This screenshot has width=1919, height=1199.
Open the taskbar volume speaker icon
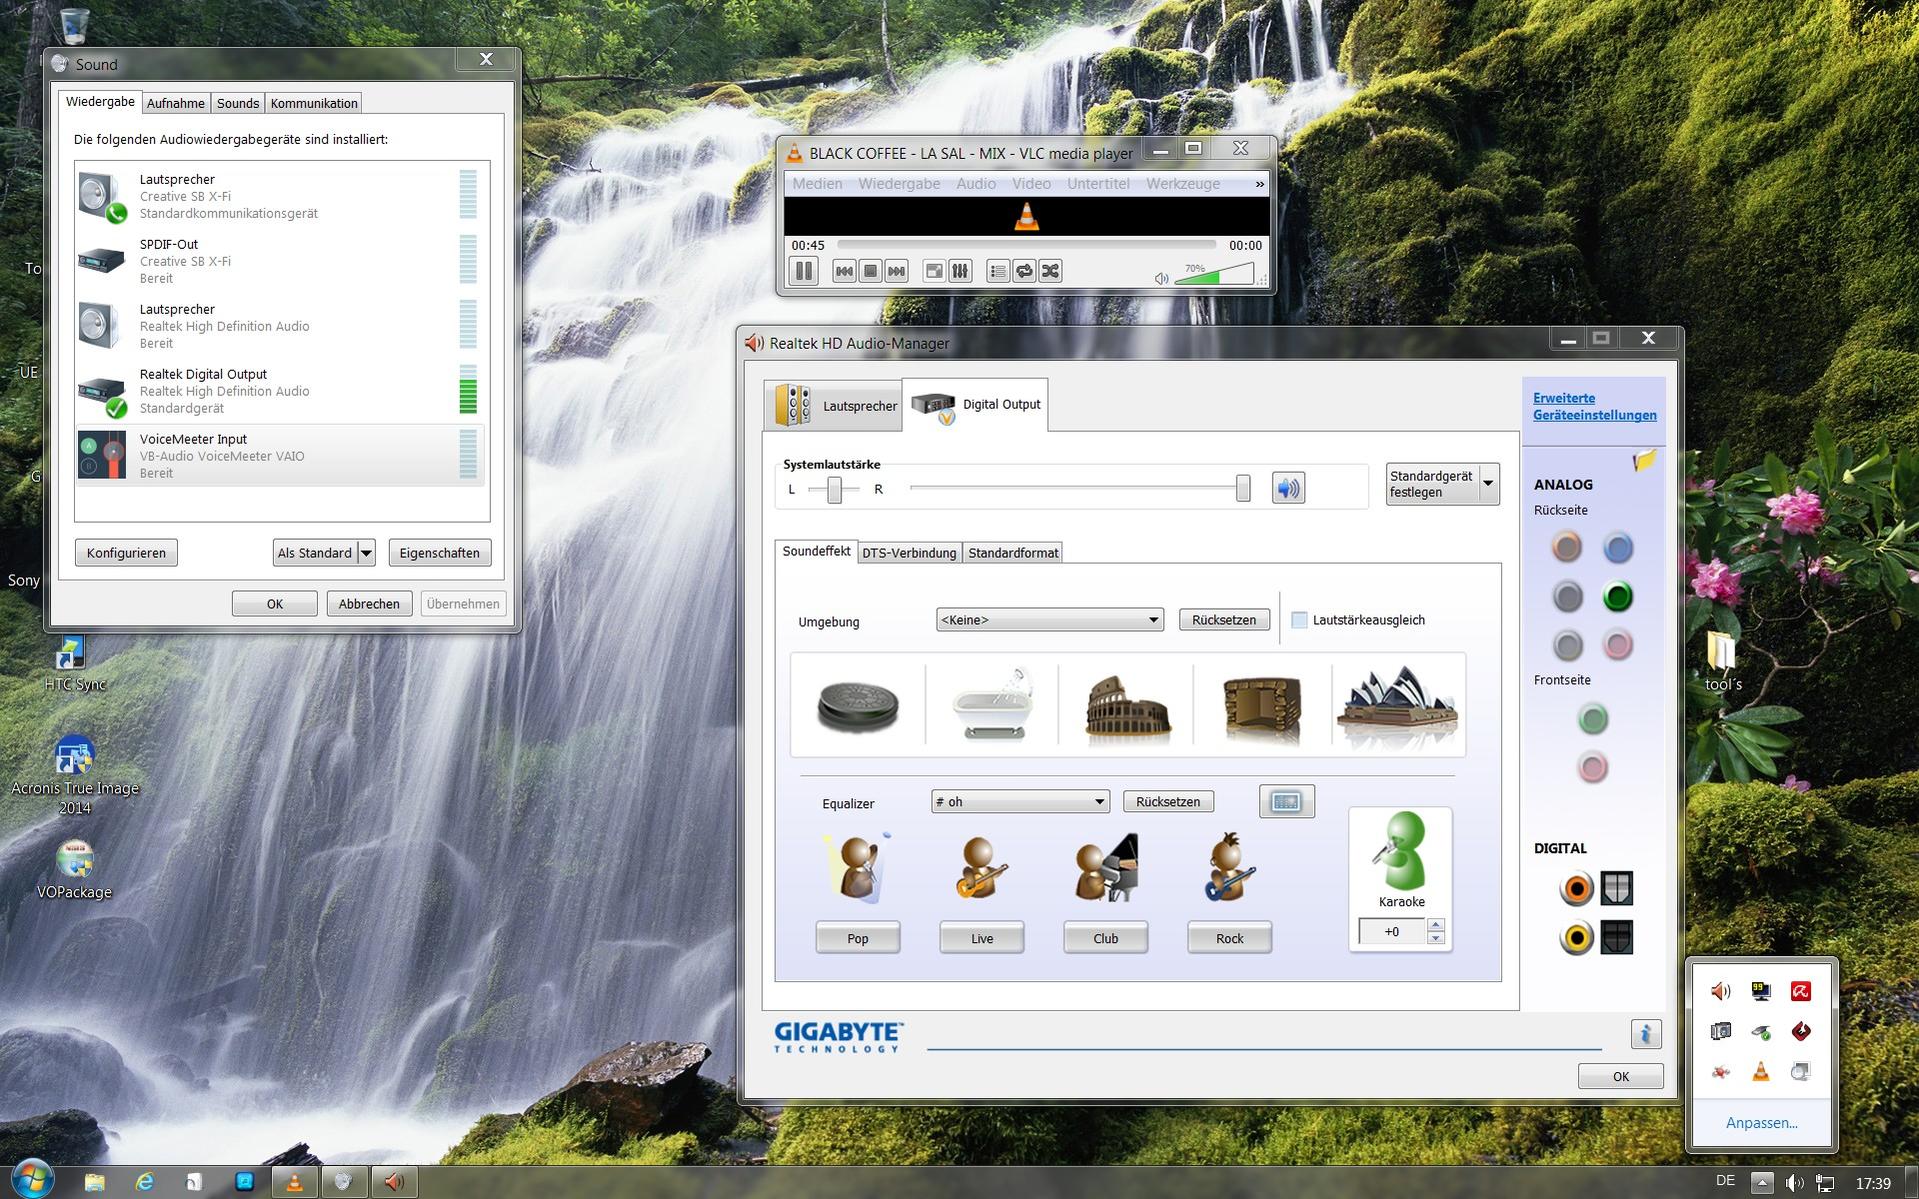tap(1795, 1184)
